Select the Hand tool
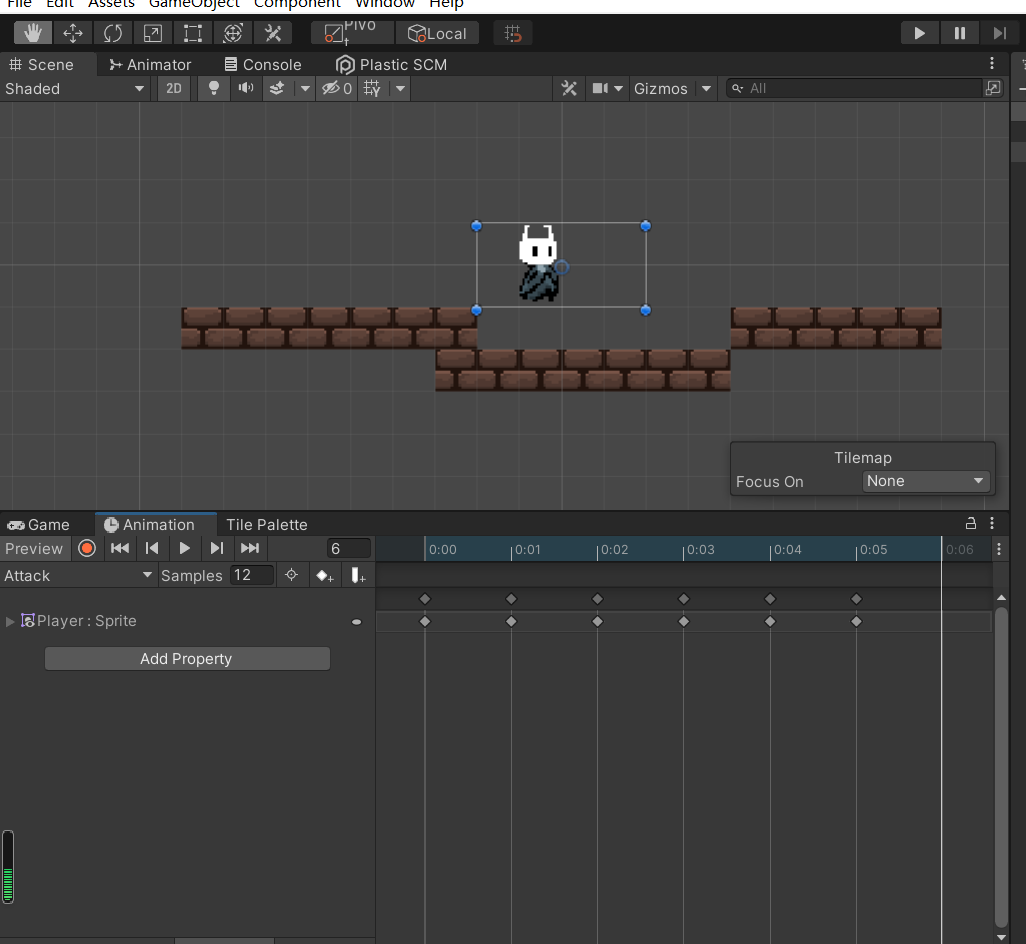The width and height of the screenshot is (1026, 944). click(33, 33)
